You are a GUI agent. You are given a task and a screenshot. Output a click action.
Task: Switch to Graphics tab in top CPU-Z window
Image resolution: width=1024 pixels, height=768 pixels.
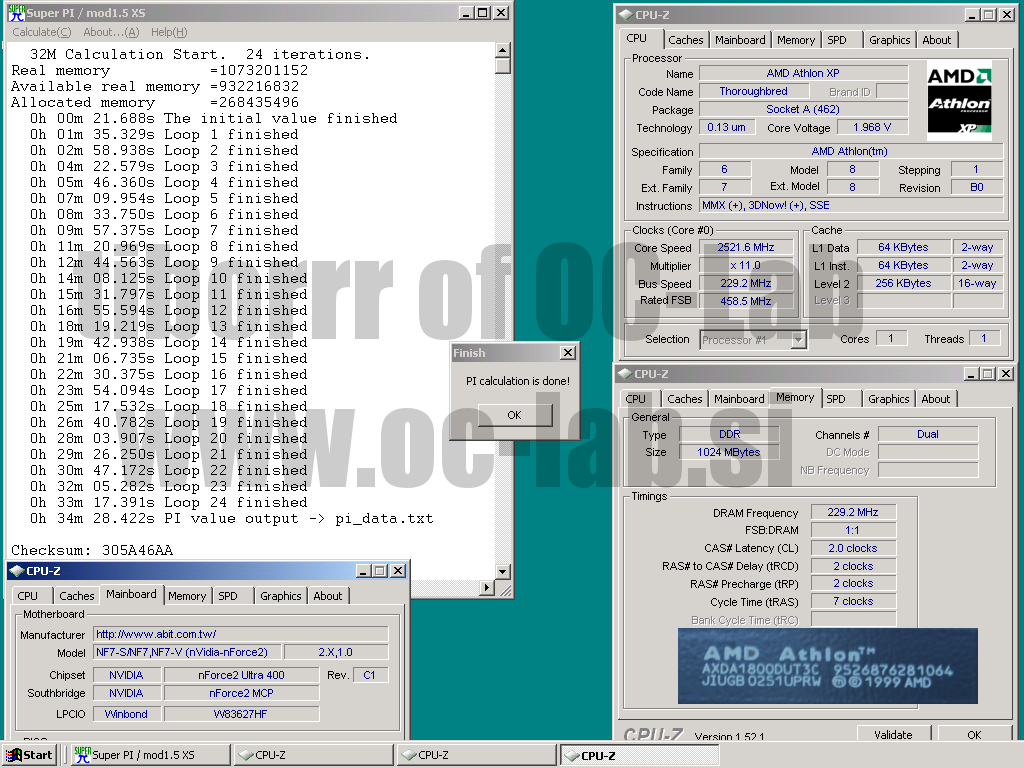tap(889, 40)
